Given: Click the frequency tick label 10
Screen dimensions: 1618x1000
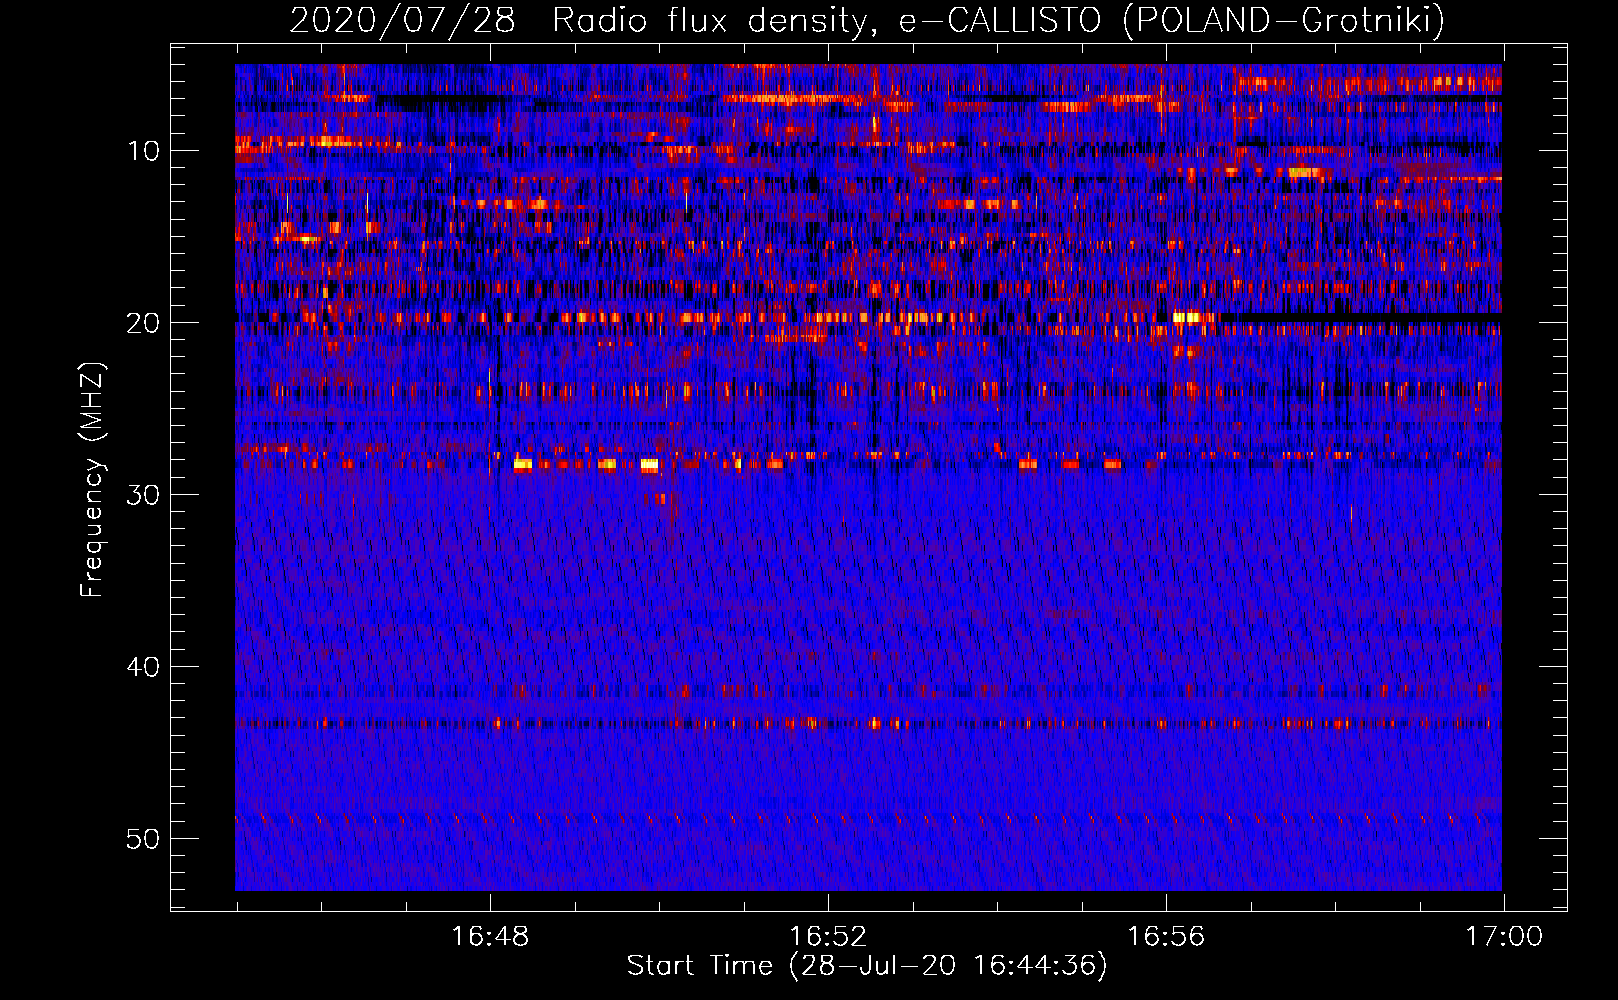Looking at the screenshot, I should click(x=144, y=151).
